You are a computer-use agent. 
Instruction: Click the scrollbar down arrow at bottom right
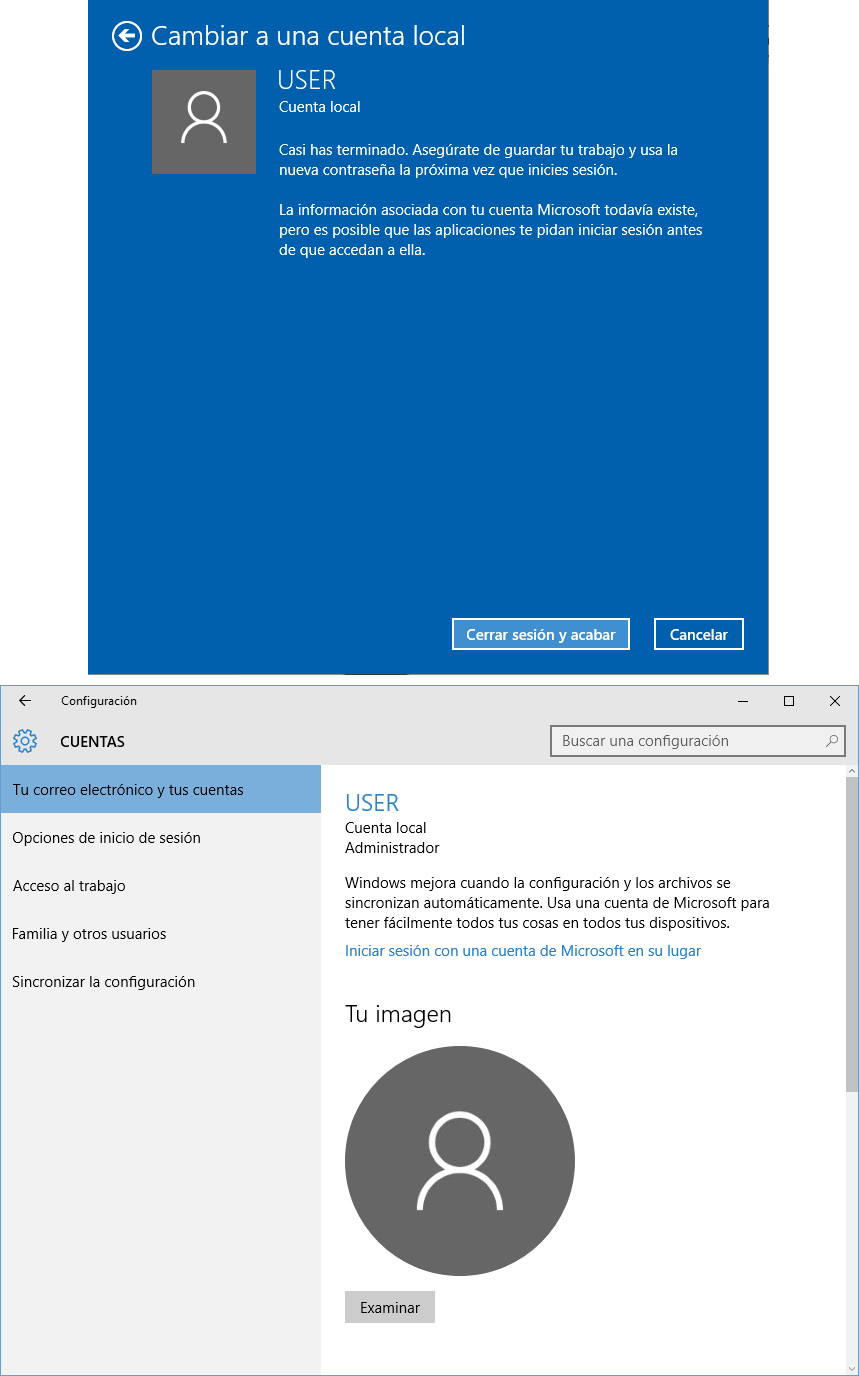851,1367
